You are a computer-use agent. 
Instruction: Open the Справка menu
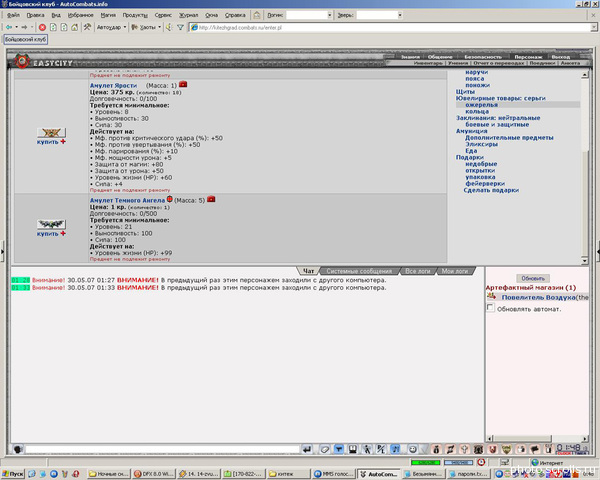[235, 15]
